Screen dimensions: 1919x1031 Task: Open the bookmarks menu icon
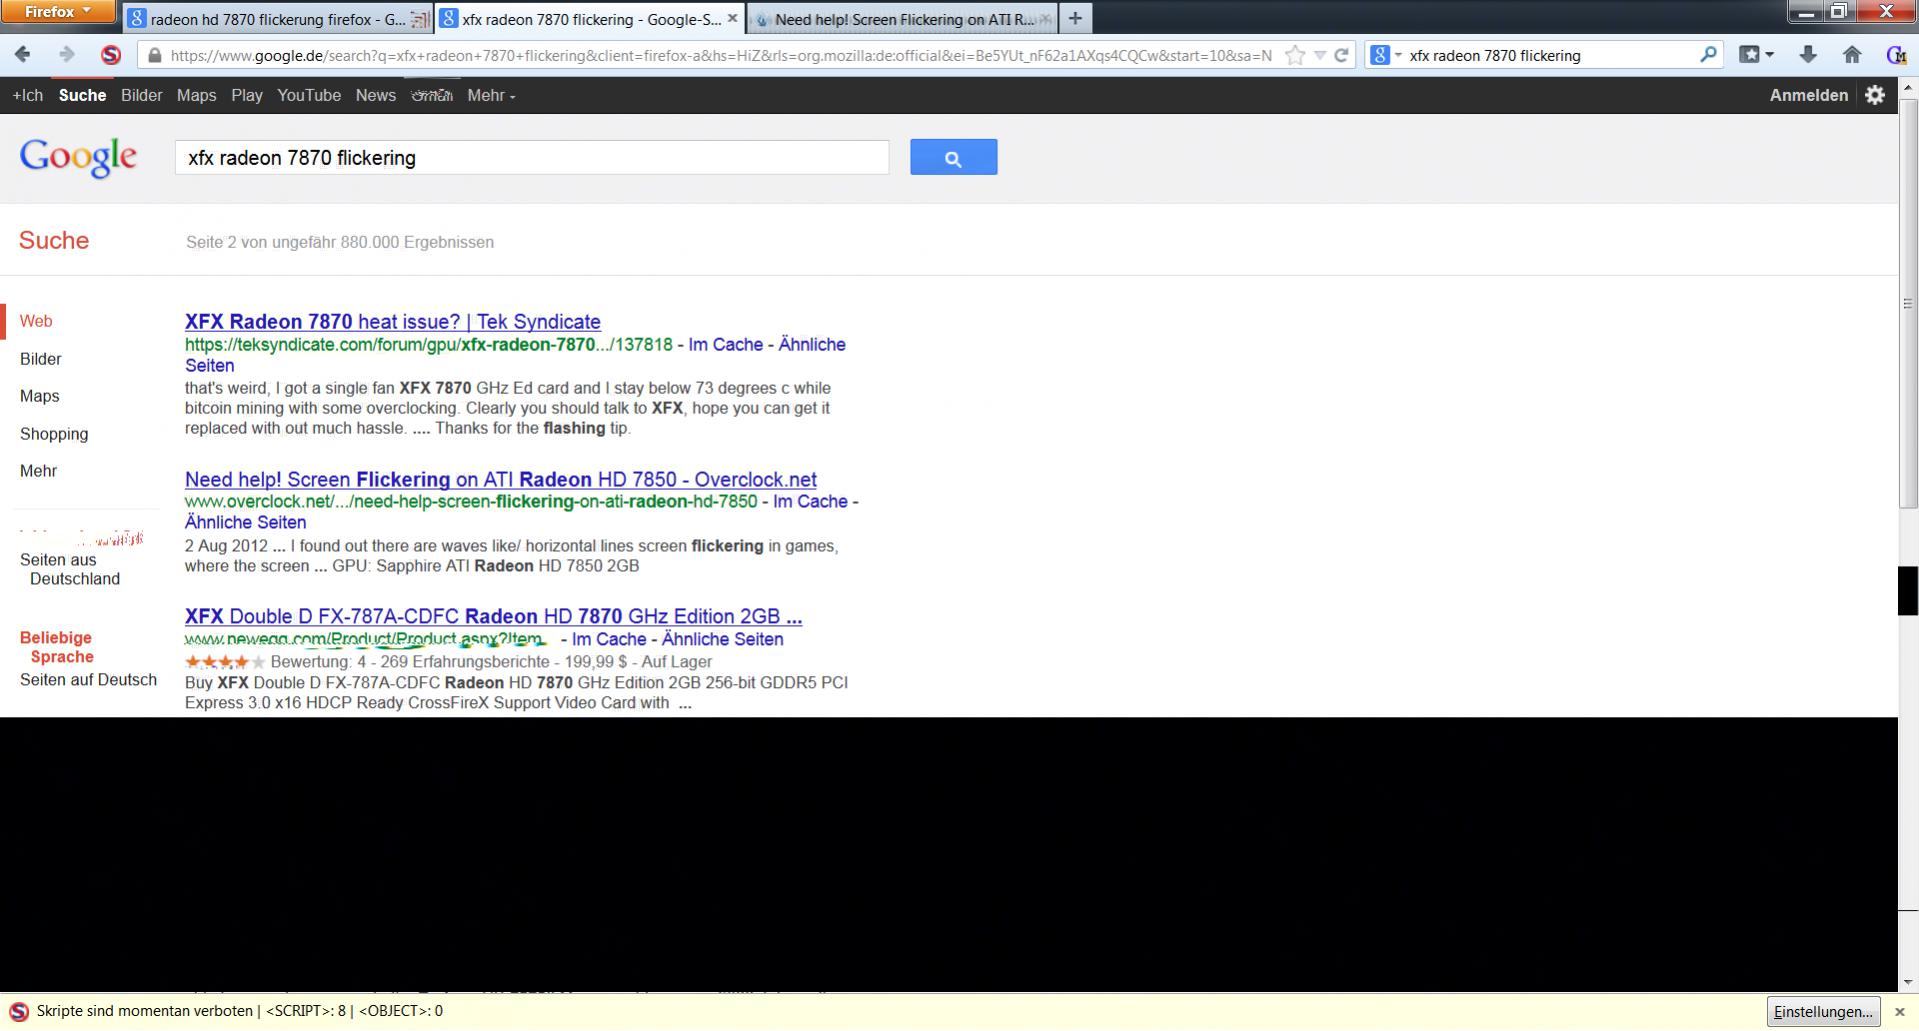(1755, 55)
